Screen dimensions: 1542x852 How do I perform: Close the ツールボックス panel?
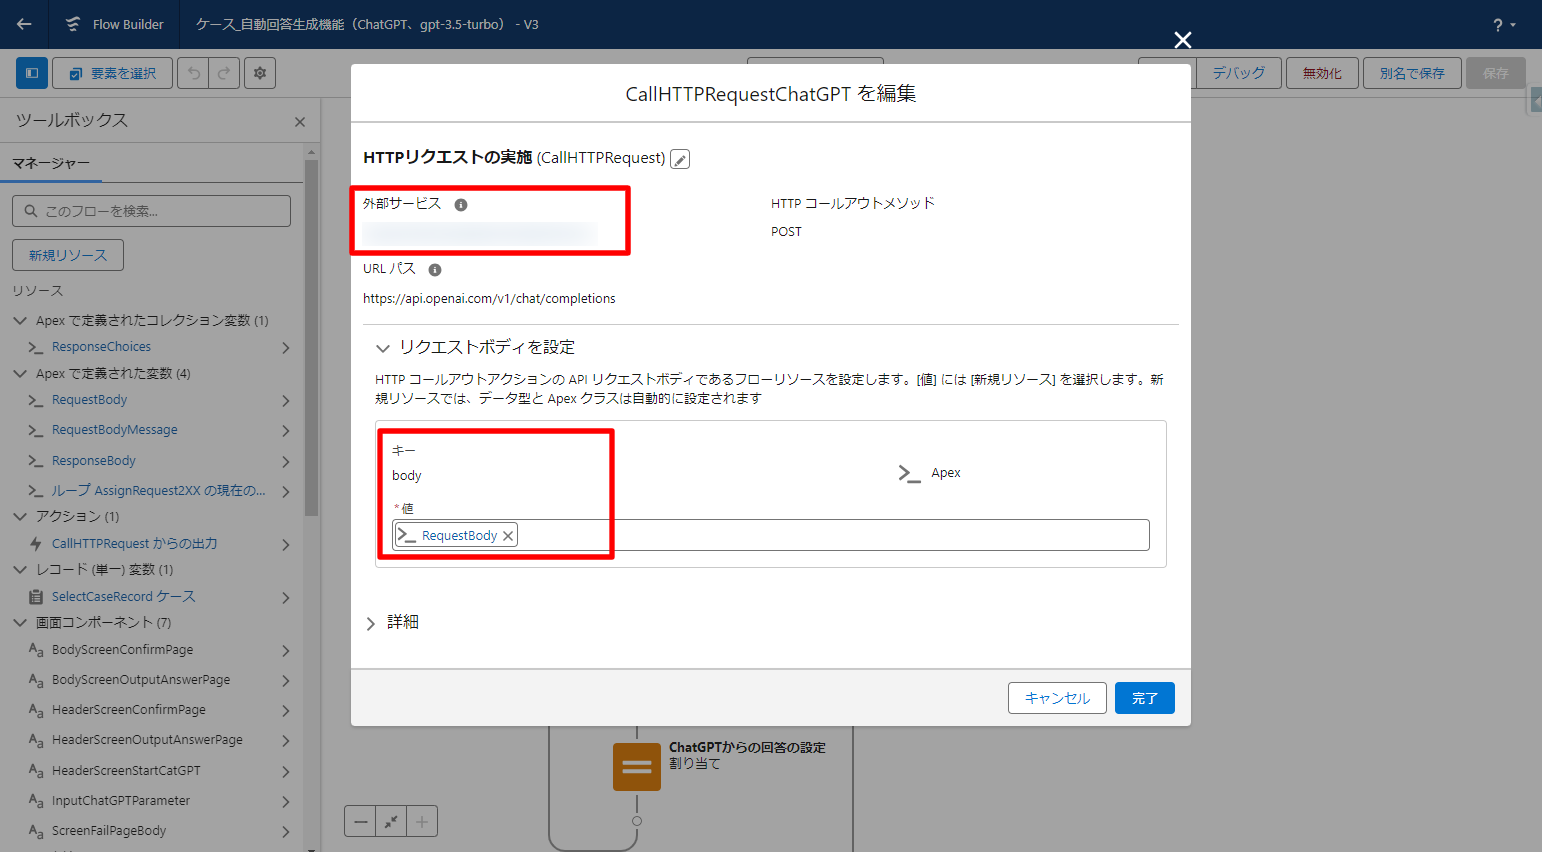[x=299, y=122]
